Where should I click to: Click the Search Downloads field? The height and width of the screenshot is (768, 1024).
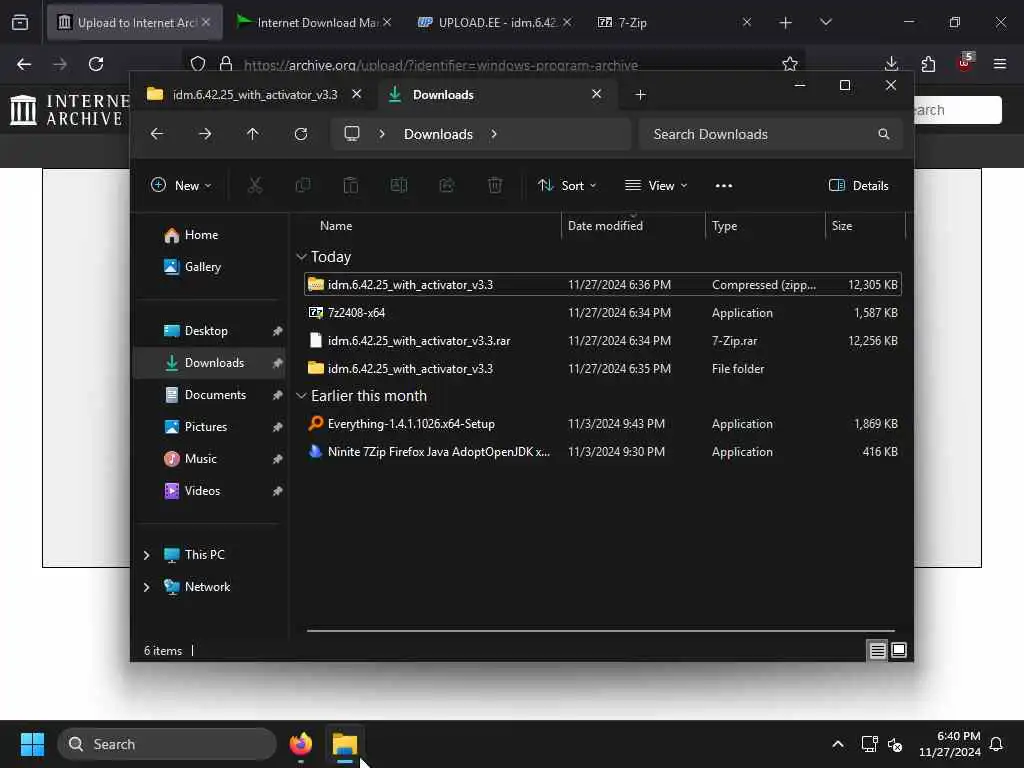point(771,134)
